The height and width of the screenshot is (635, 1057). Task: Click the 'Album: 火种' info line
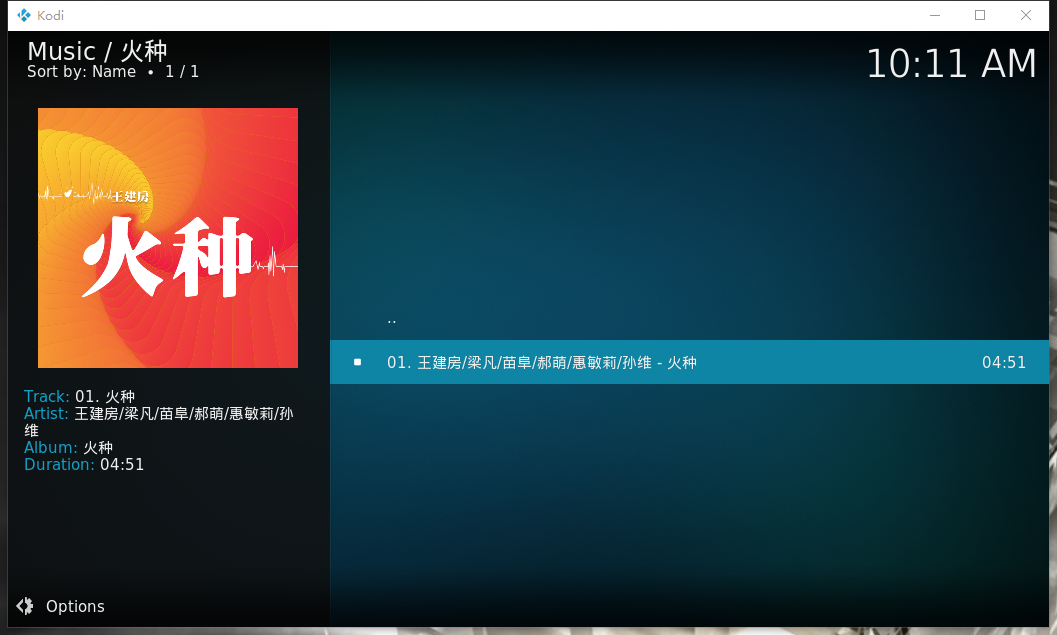[x=68, y=448]
